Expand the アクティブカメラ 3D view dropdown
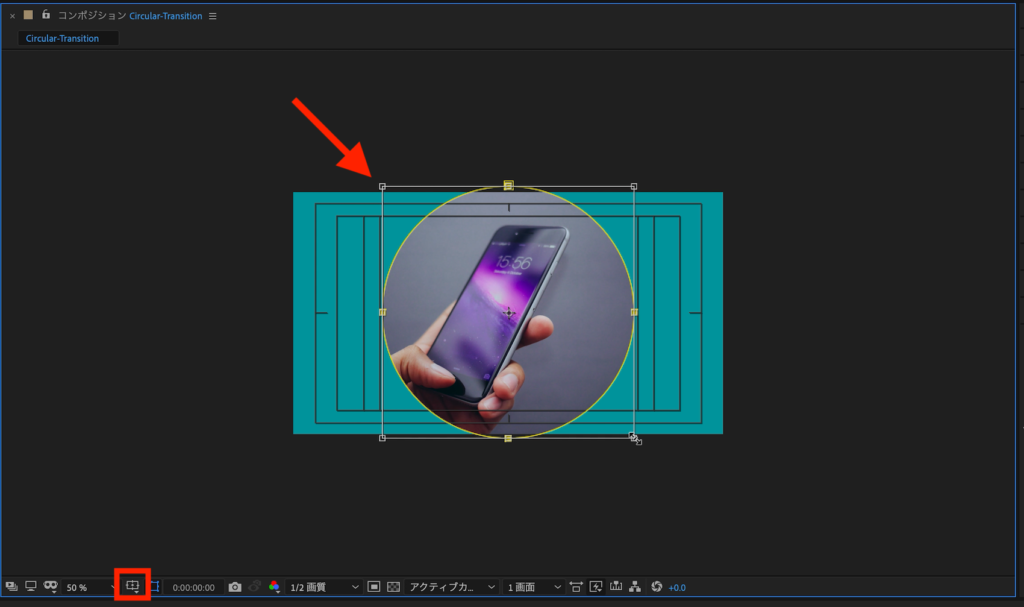The width and height of the screenshot is (1024, 607). (x=452, y=587)
